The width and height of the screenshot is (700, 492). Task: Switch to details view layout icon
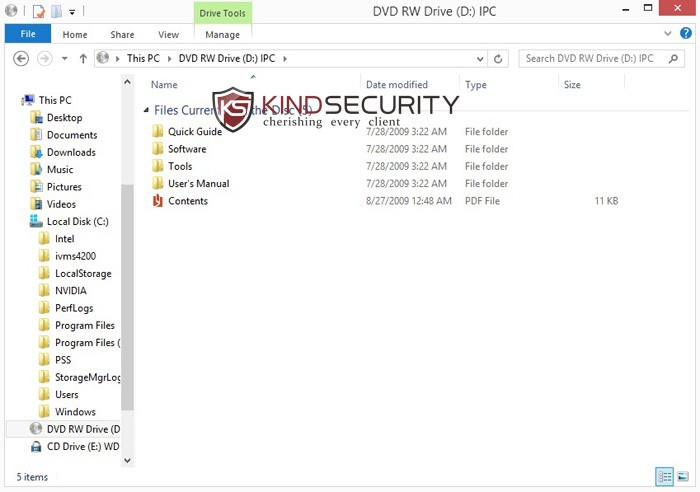[x=664, y=476]
